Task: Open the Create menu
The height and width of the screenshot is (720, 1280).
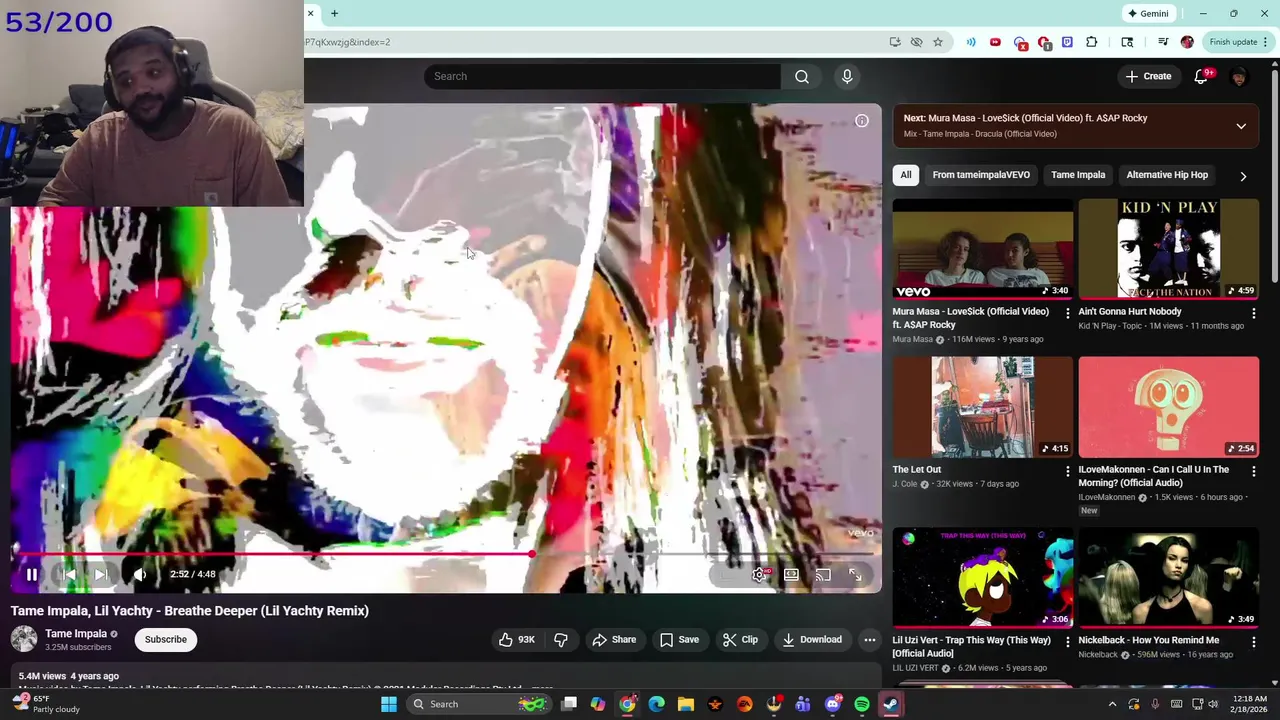Action: coord(1148,76)
